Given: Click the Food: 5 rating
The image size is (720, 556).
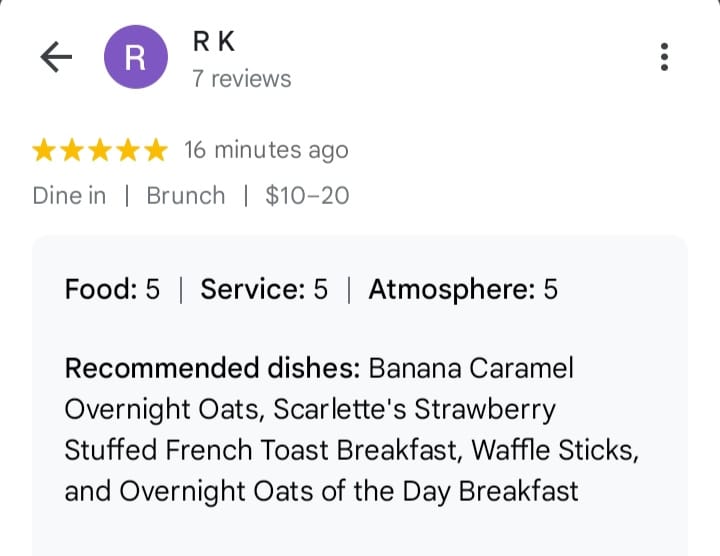Looking at the screenshot, I should [112, 290].
